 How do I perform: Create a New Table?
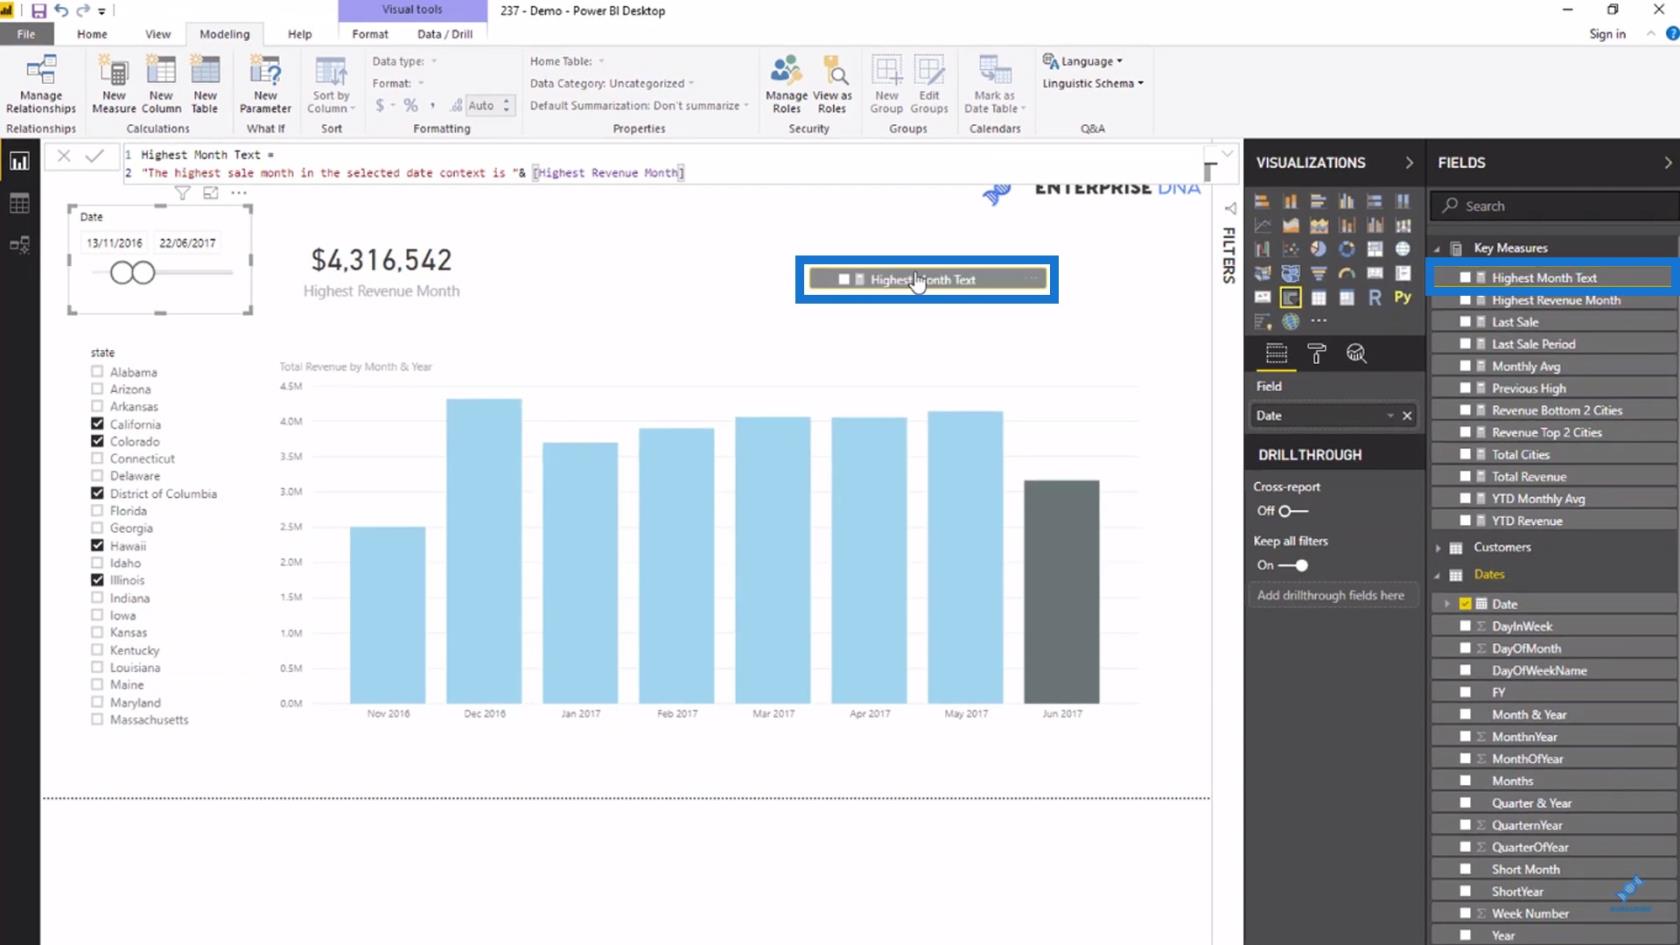tap(205, 85)
